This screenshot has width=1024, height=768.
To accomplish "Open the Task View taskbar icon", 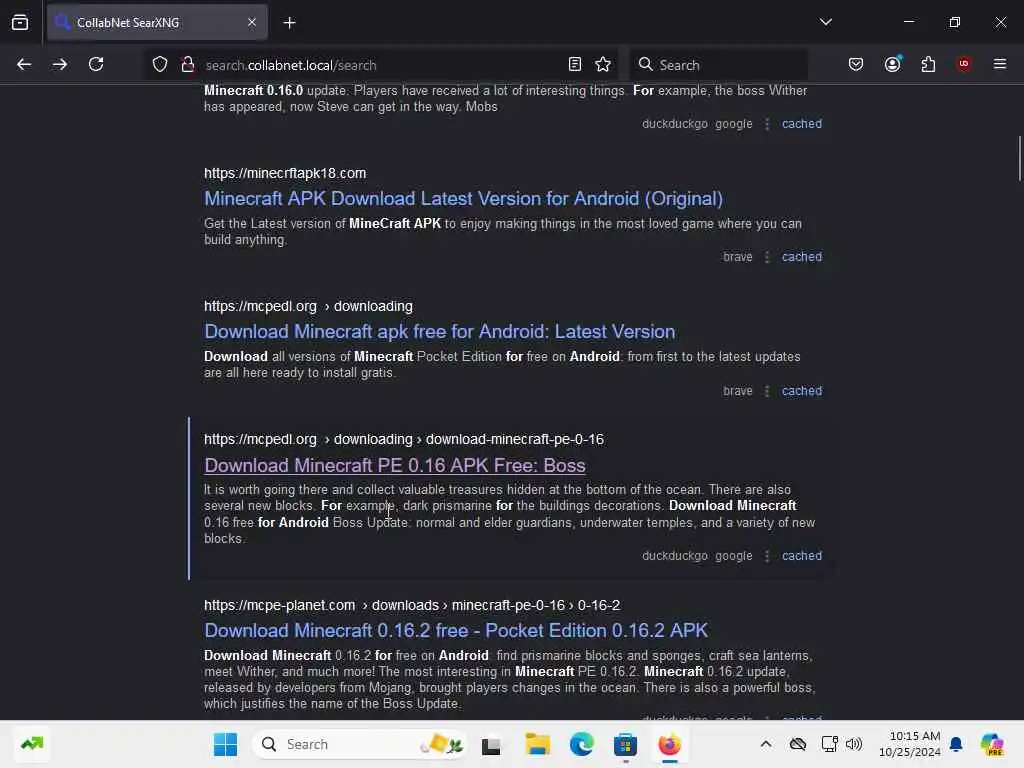I will tap(491, 745).
